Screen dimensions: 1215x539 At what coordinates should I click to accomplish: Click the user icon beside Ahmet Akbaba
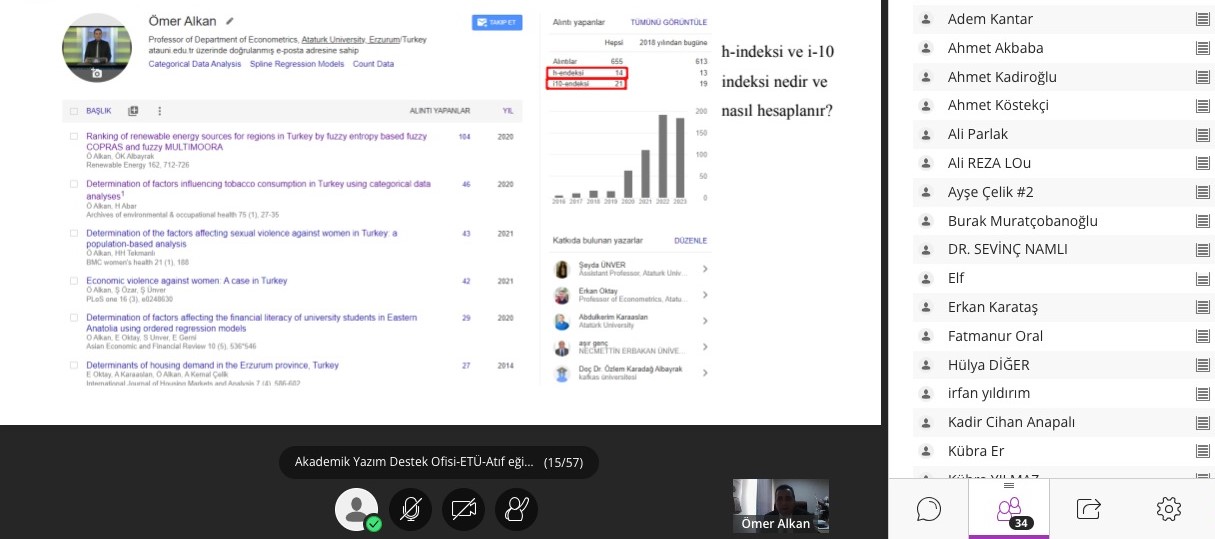926,48
